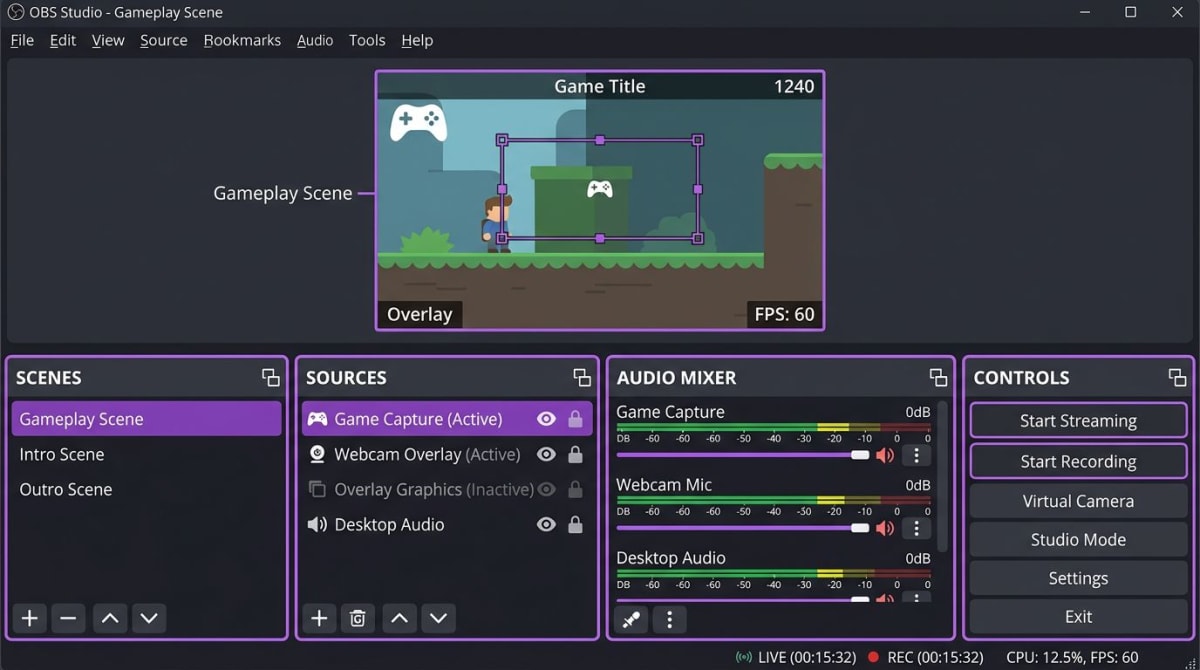The image size is (1200, 670).
Task: Open Game Capture audio options menu
Action: pyautogui.click(x=916, y=455)
